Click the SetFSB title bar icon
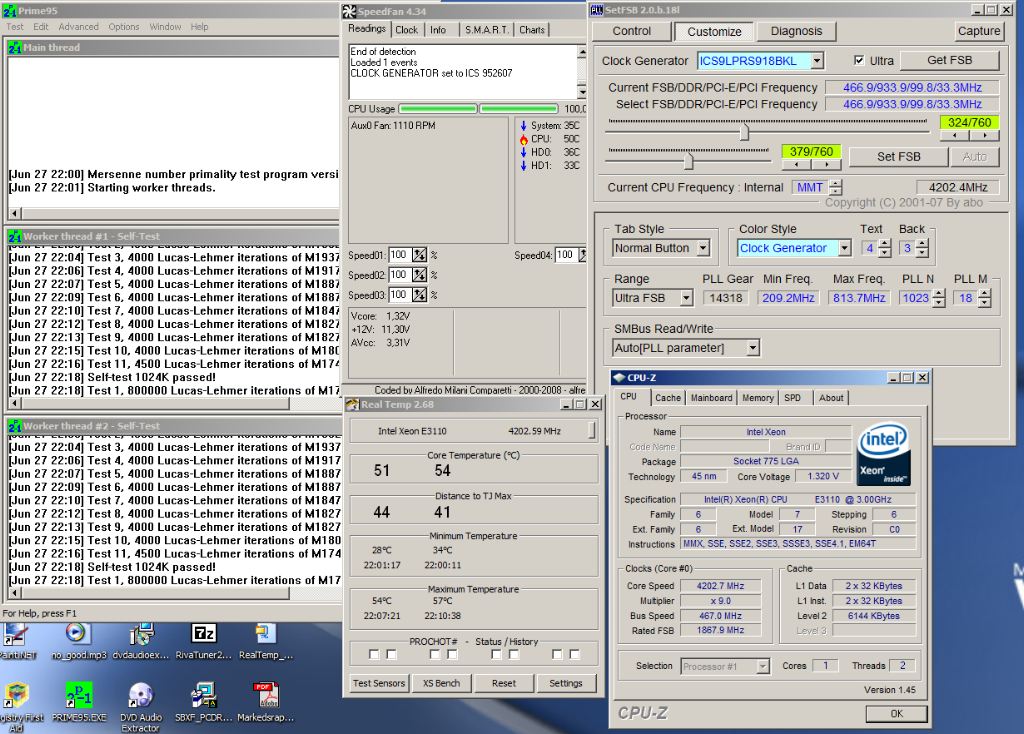 (596, 10)
